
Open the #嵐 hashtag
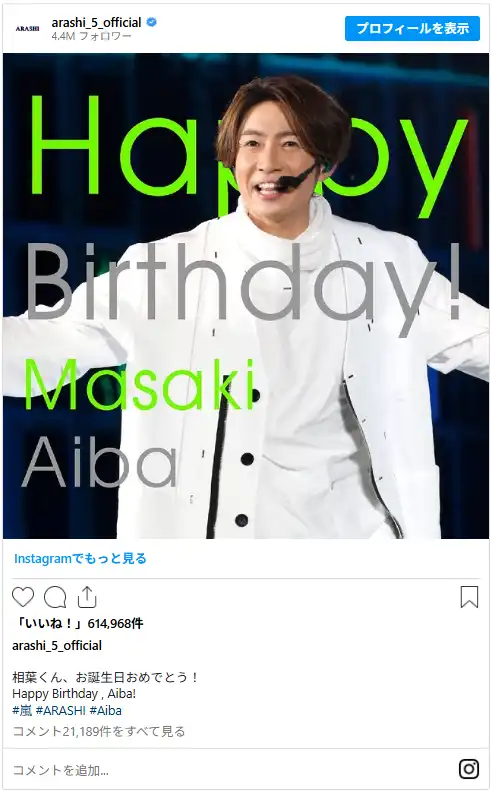click(x=22, y=710)
